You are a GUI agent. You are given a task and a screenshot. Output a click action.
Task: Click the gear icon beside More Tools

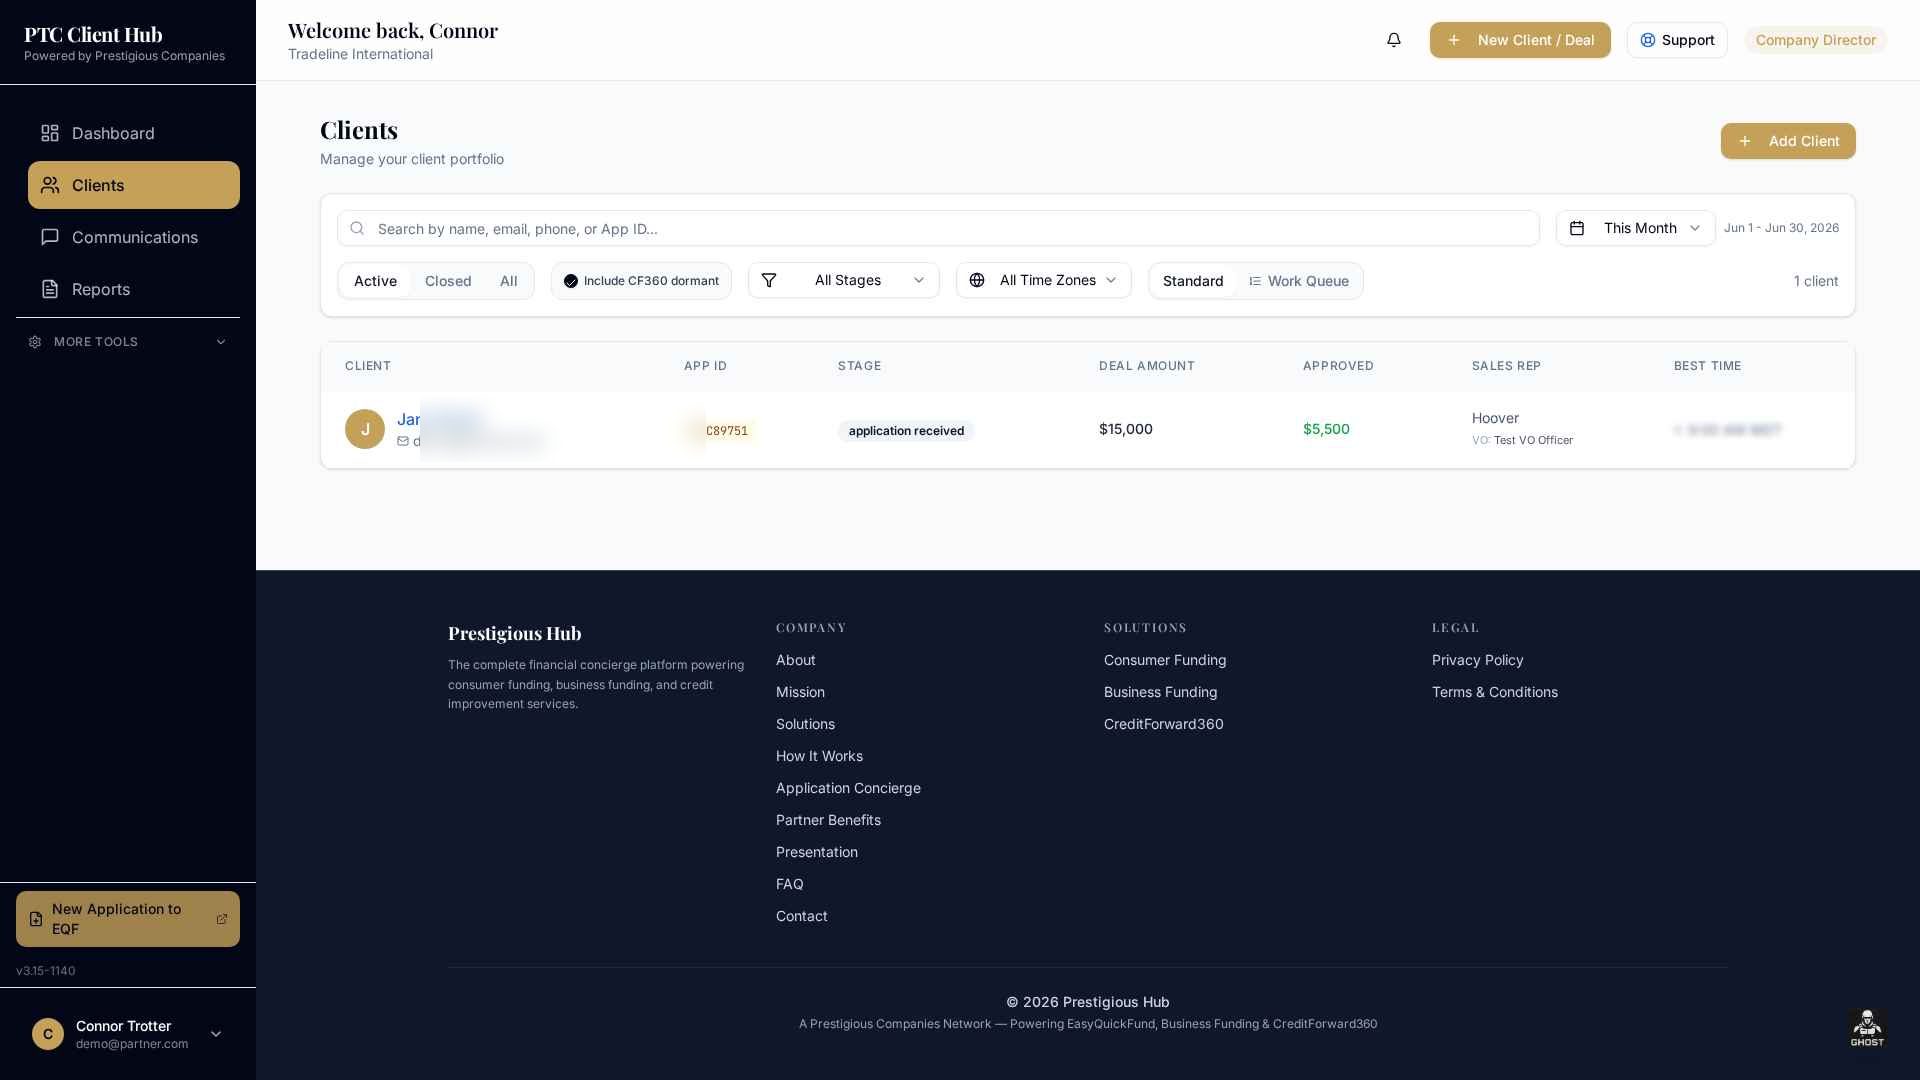click(x=35, y=342)
